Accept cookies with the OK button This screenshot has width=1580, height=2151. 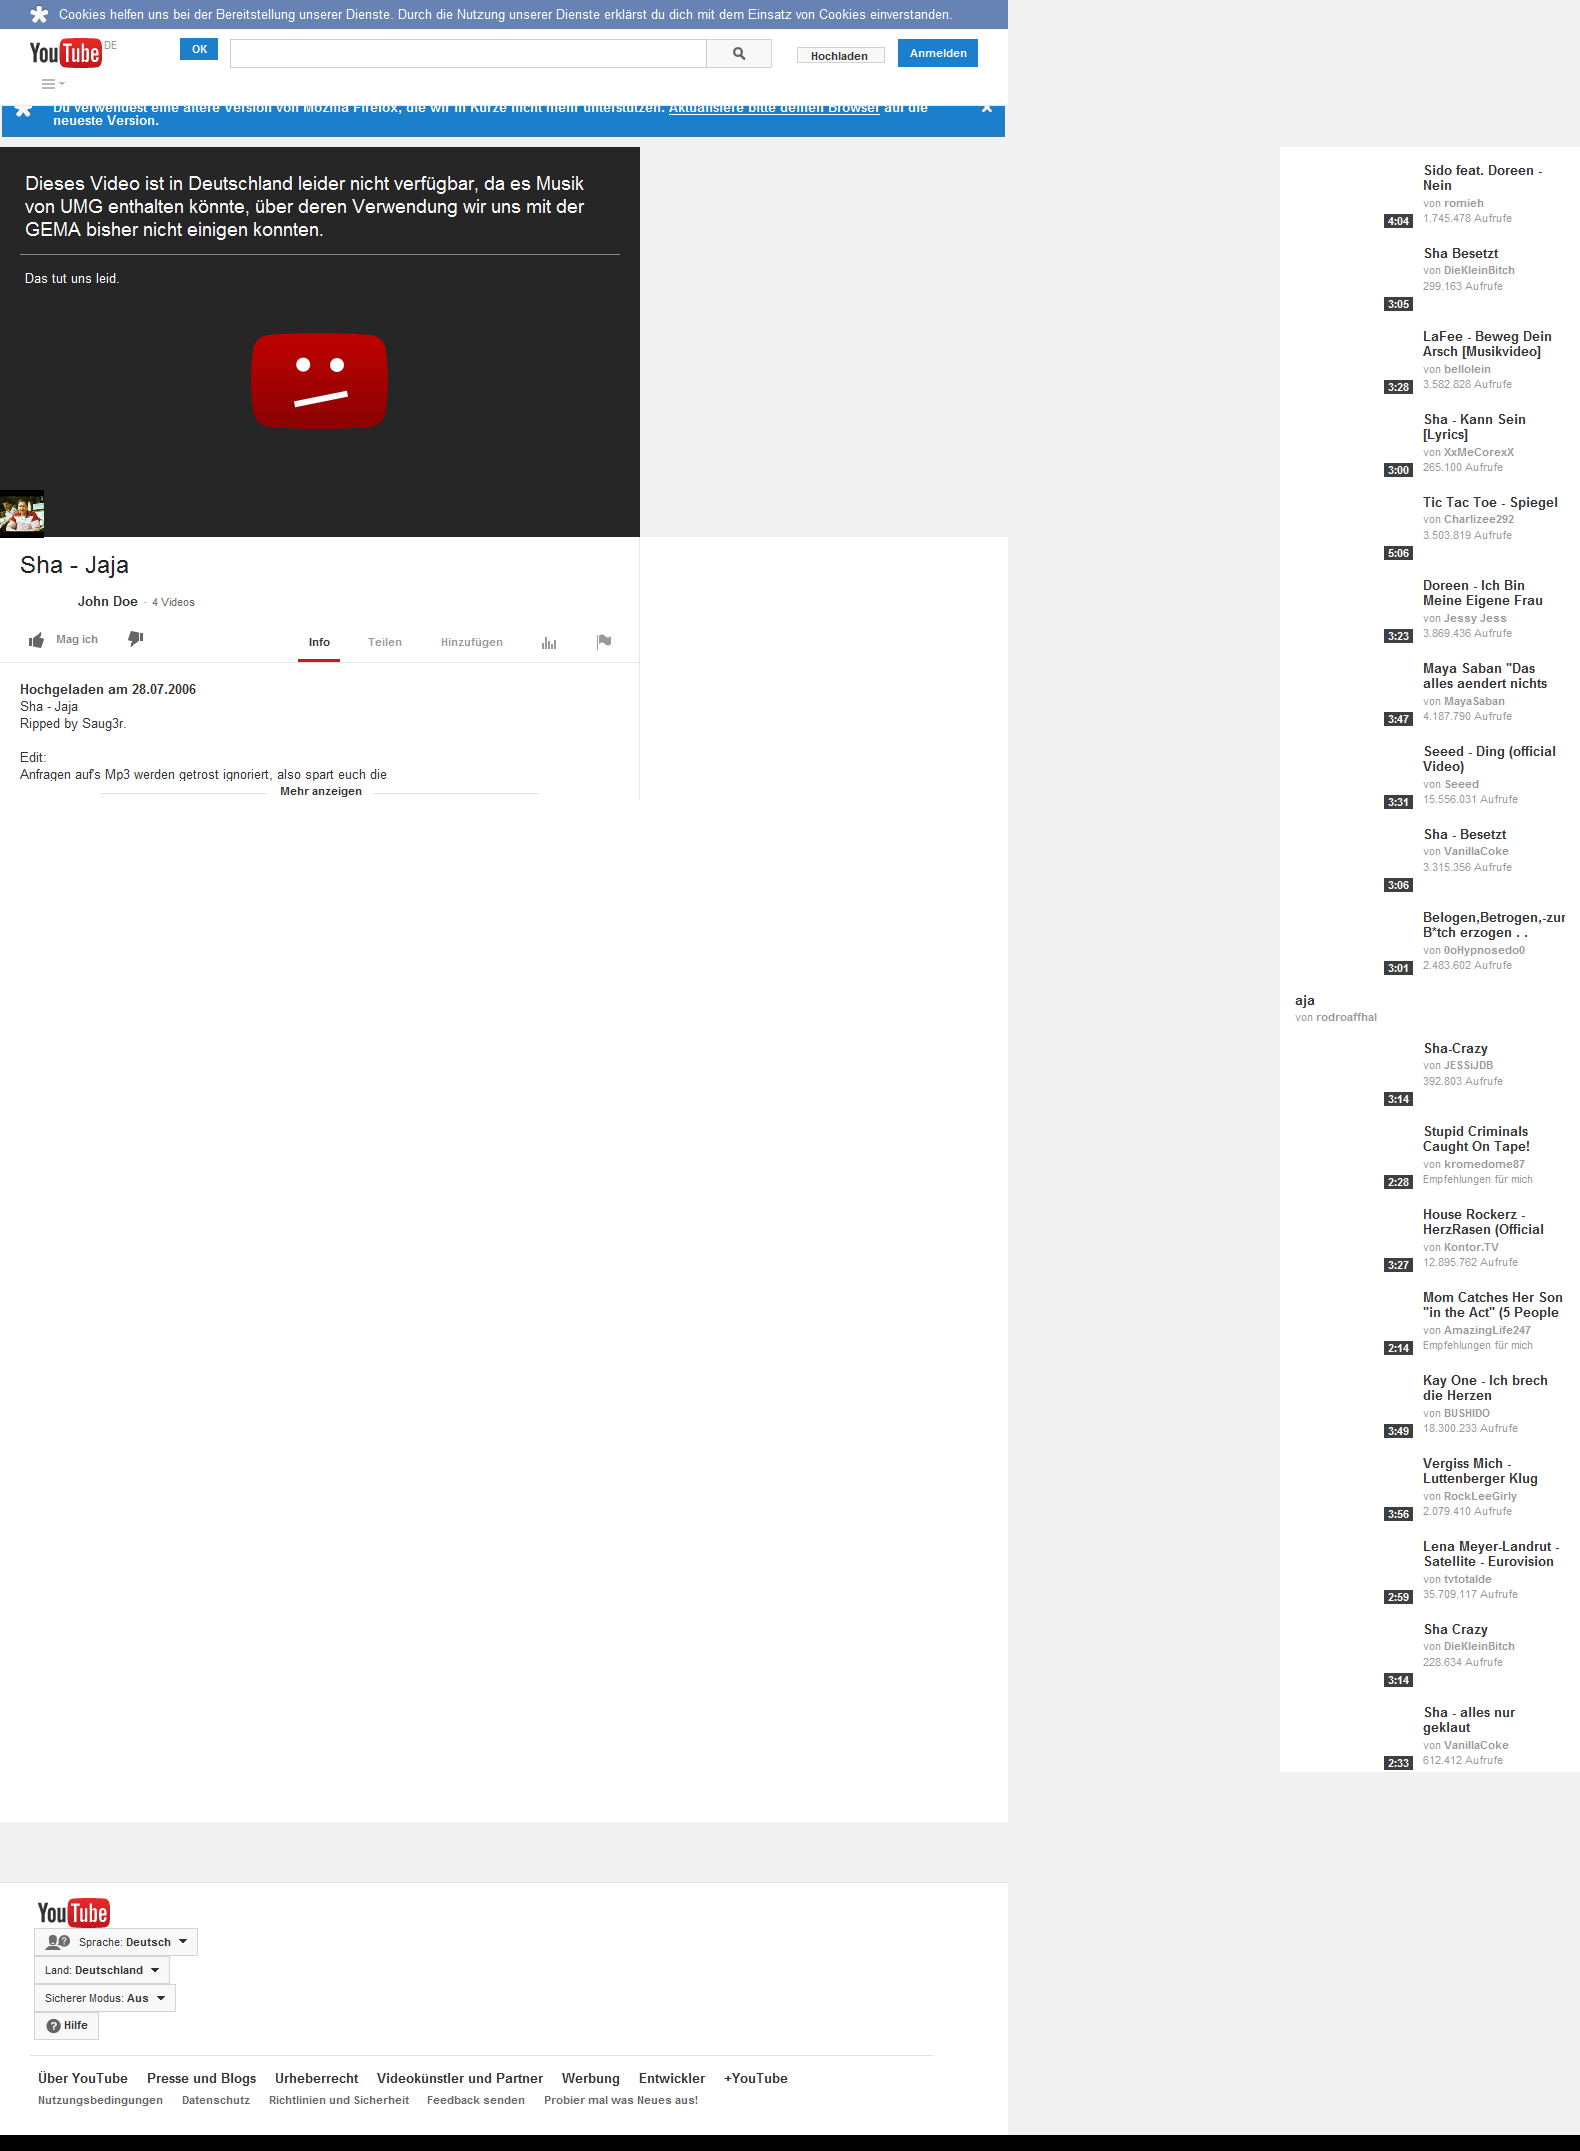[x=199, y=49]
